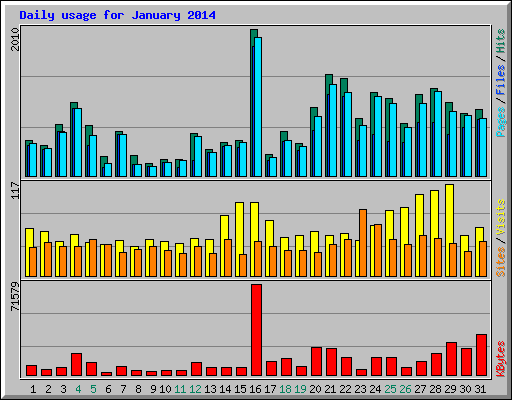The width and height of the screenshot is (512, 400).
Task: Click the green weekend day label 11
Action: 180,389
